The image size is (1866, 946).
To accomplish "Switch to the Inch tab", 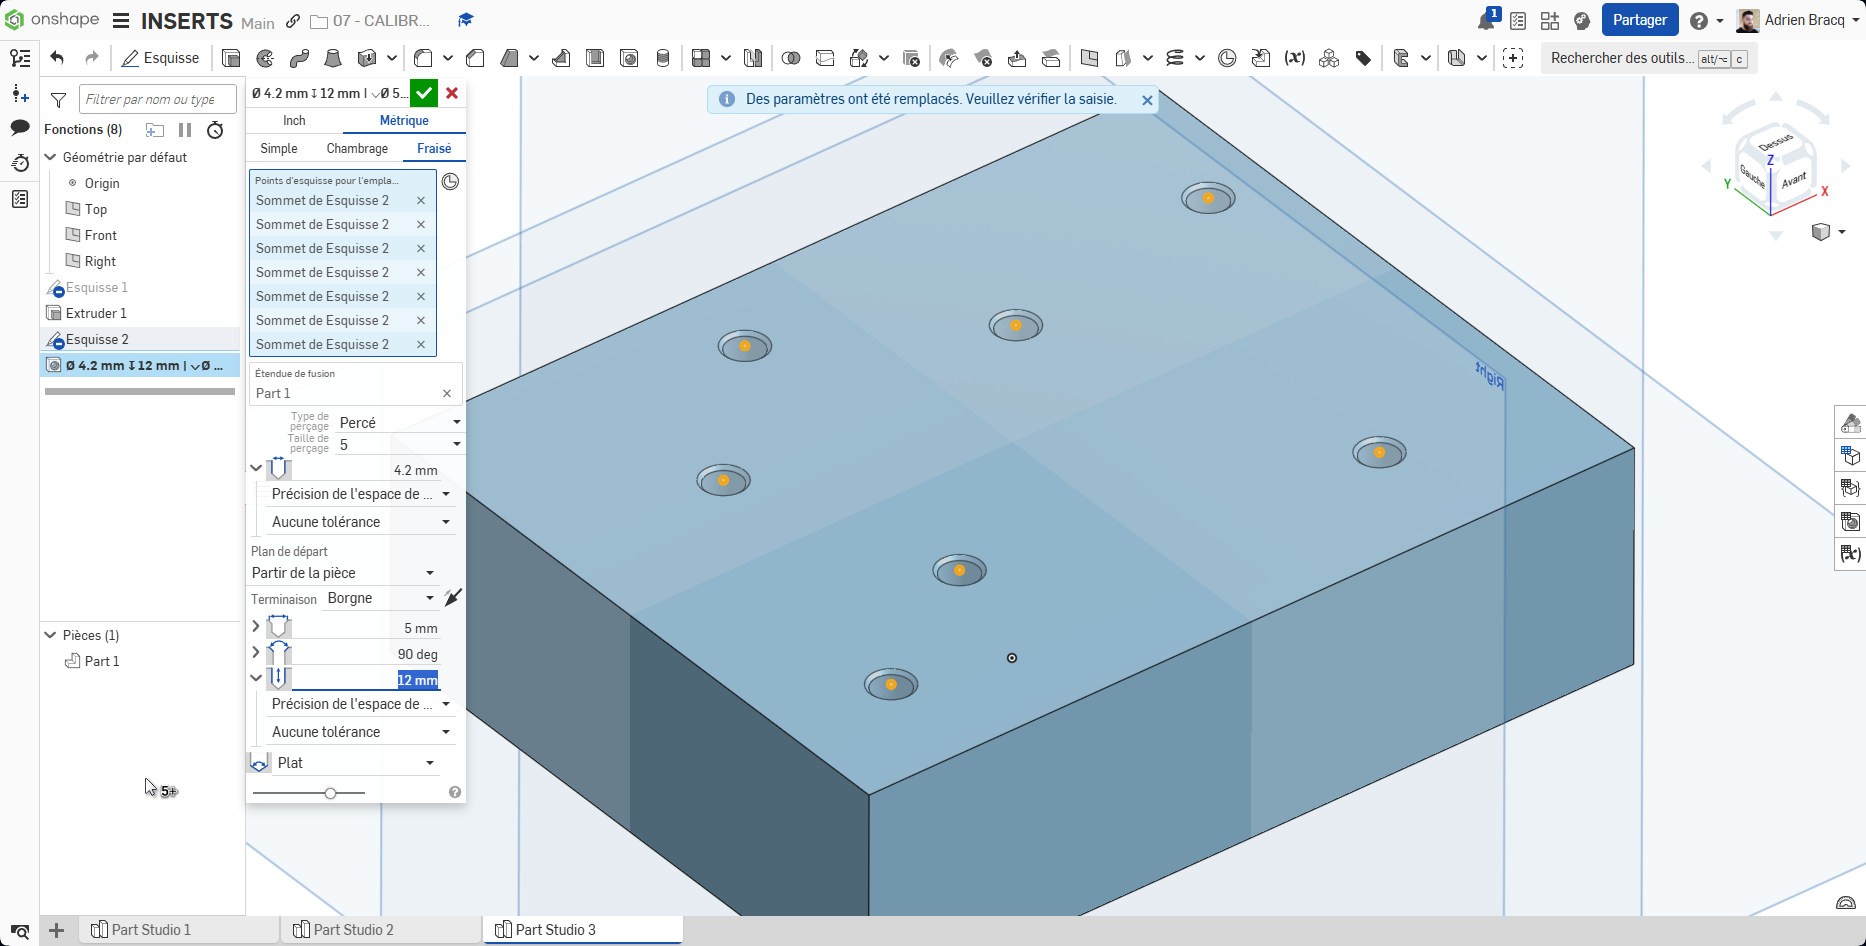I will click(294, 121).
